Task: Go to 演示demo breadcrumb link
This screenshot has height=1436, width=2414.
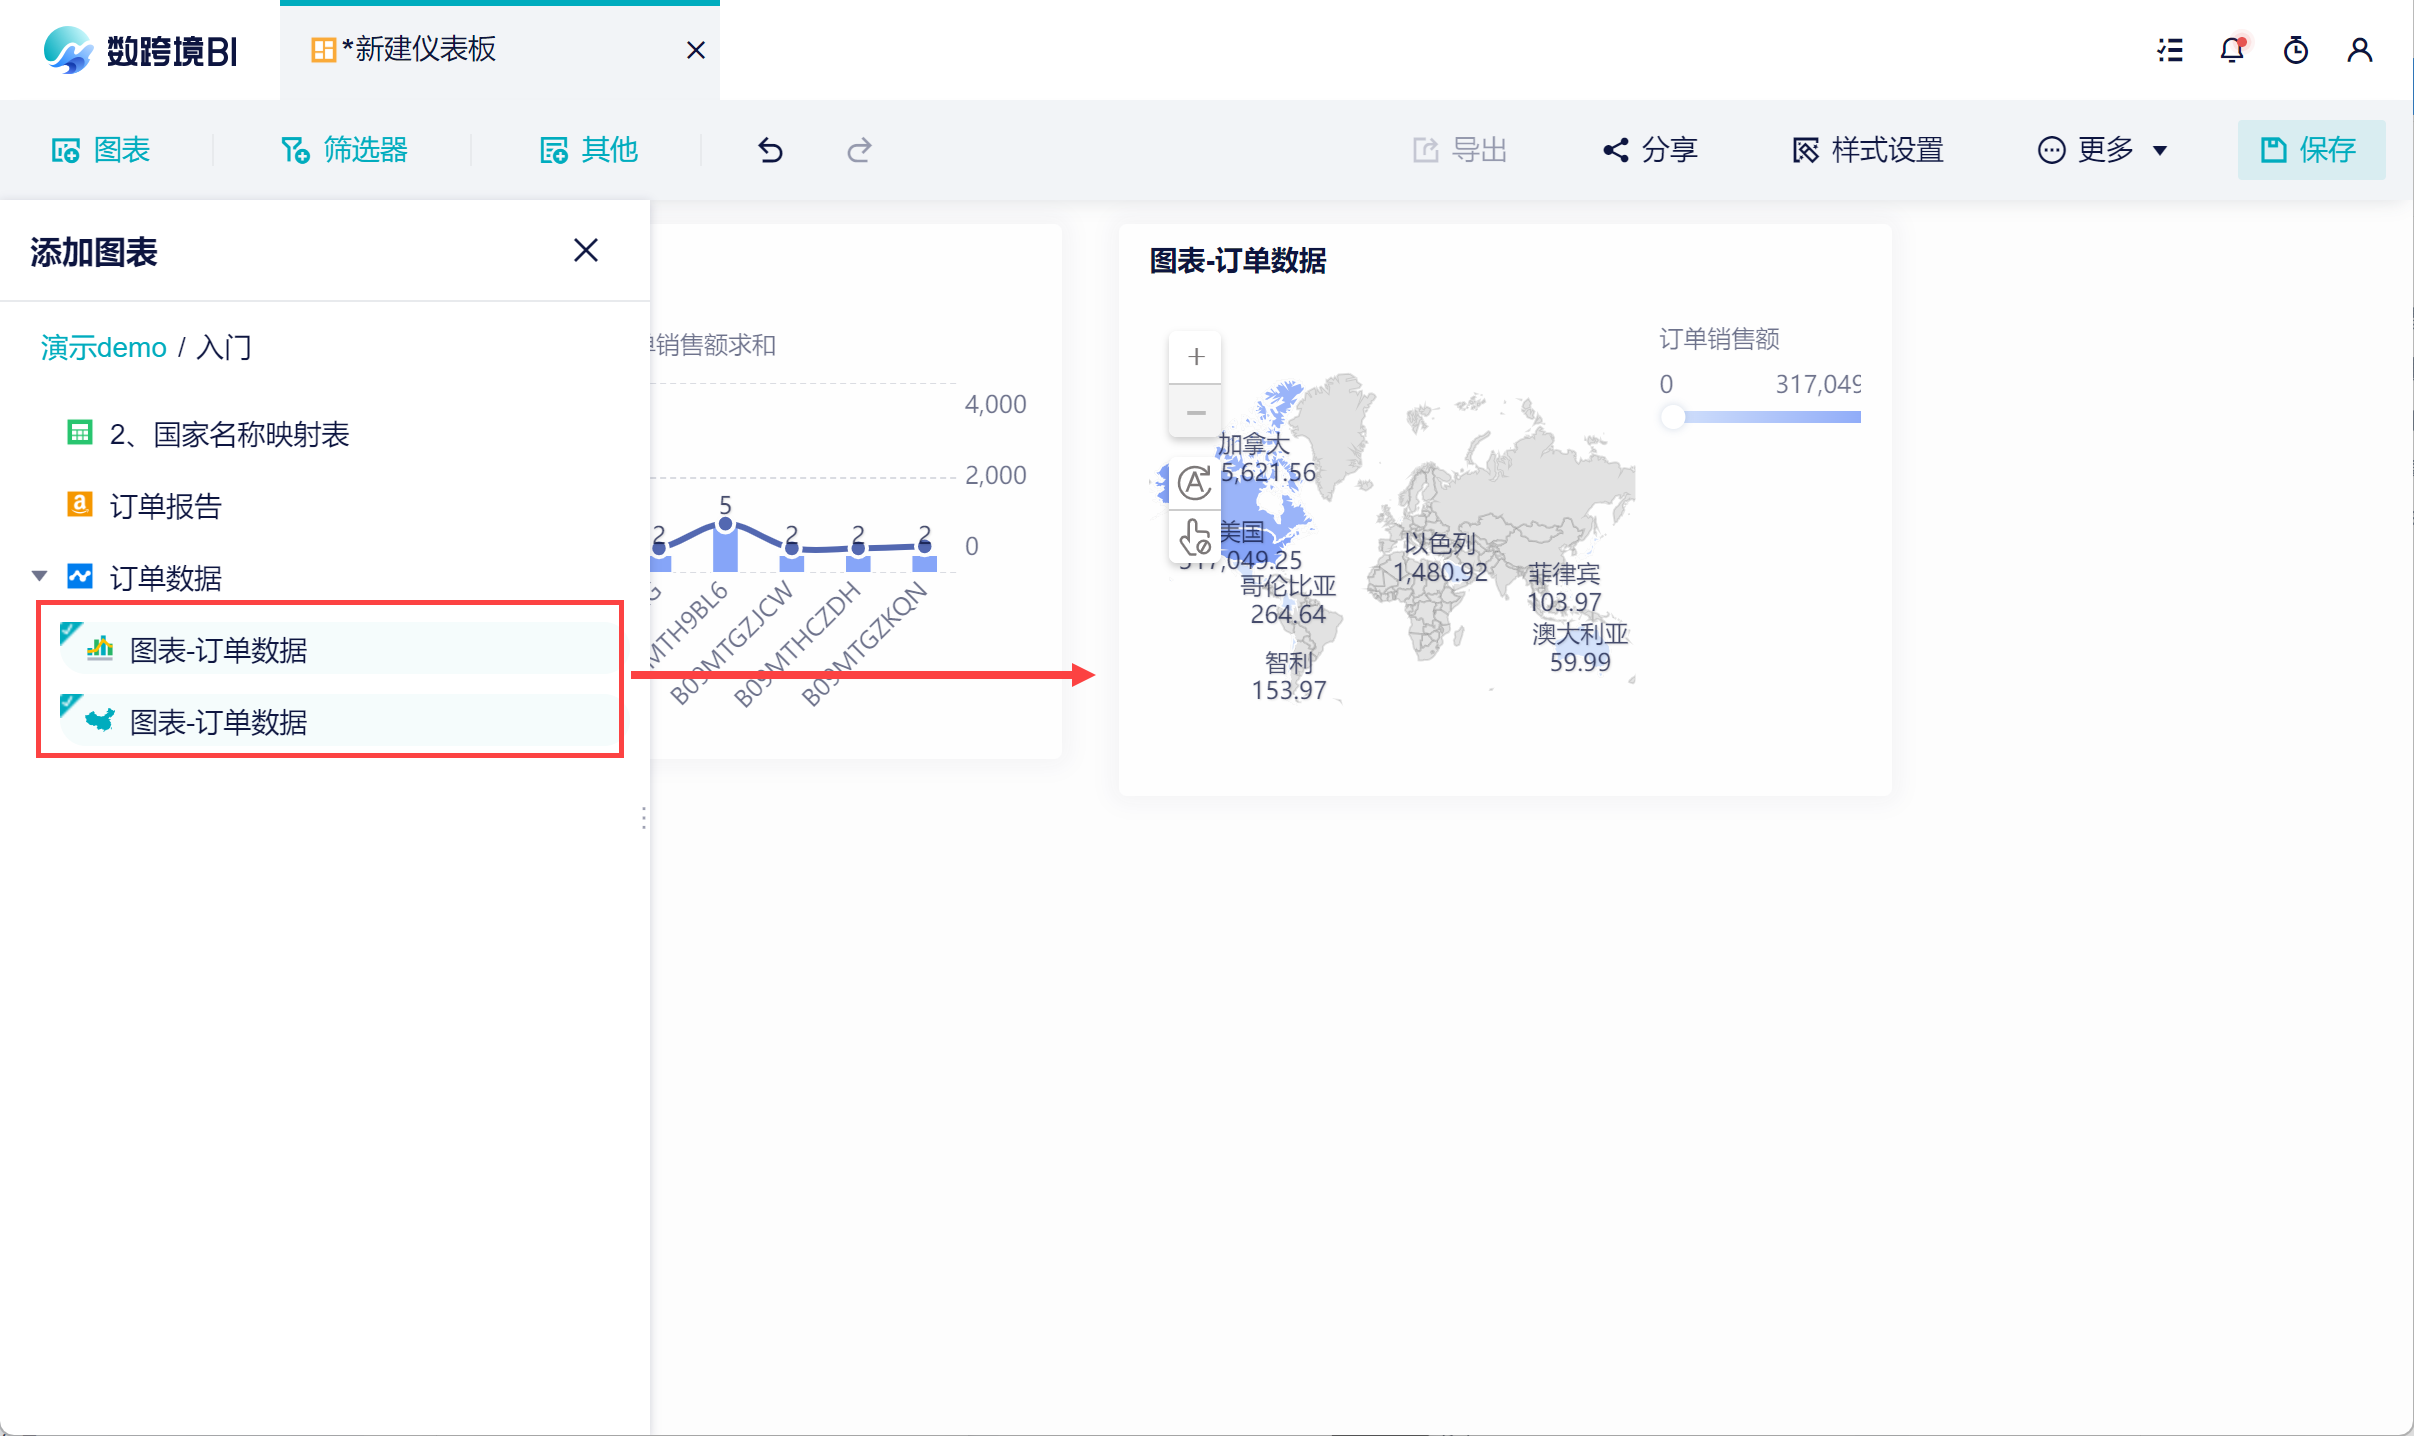Action: pos(103,347)
